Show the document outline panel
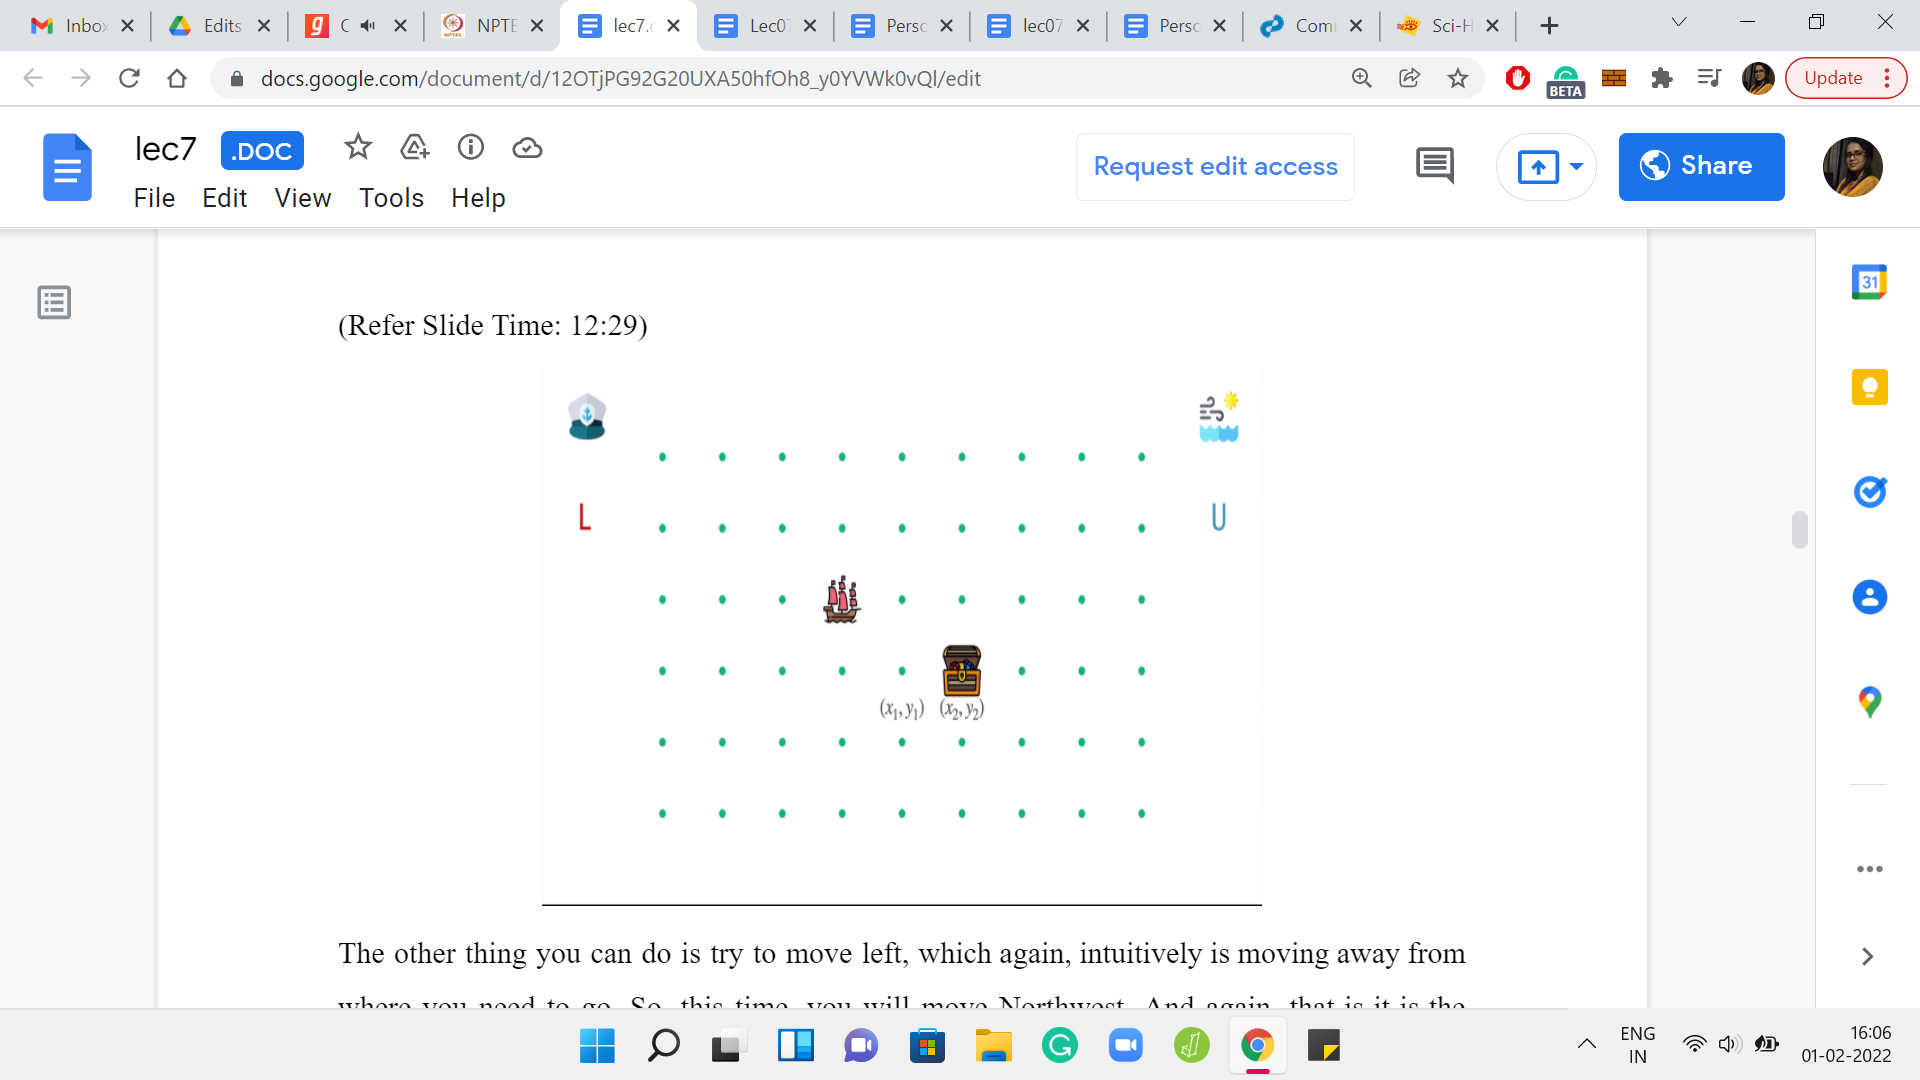 (54, 302)
